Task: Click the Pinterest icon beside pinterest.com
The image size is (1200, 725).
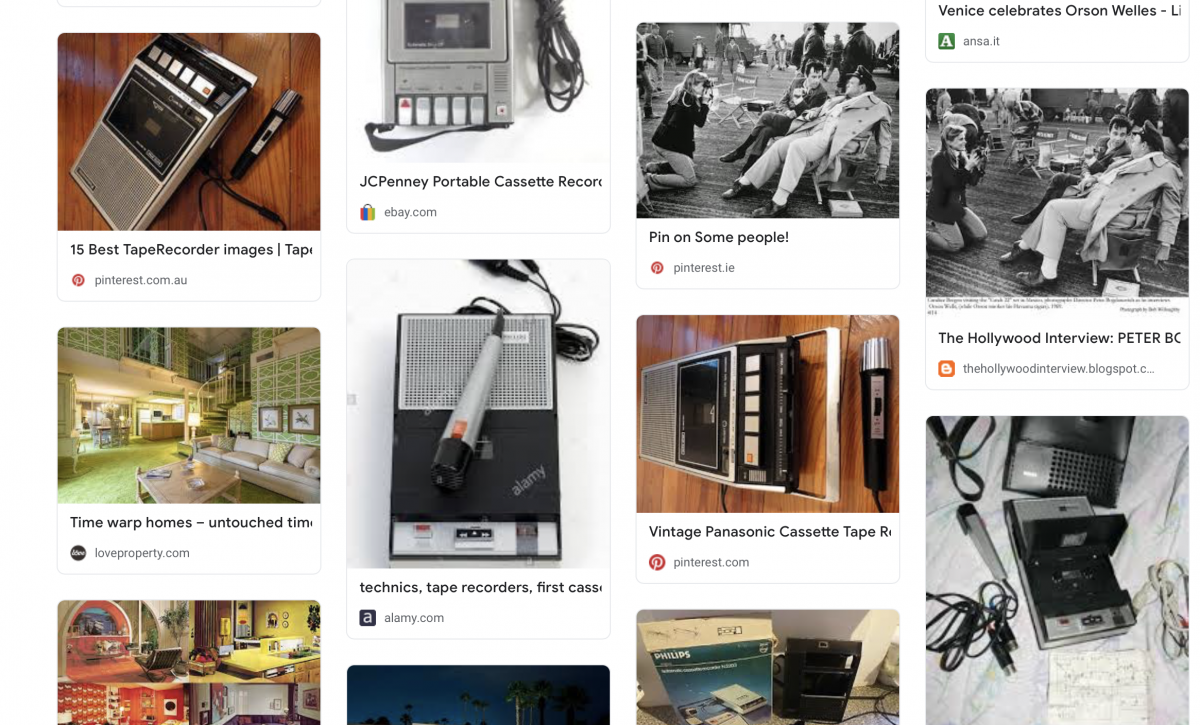Action: (657, 562)
